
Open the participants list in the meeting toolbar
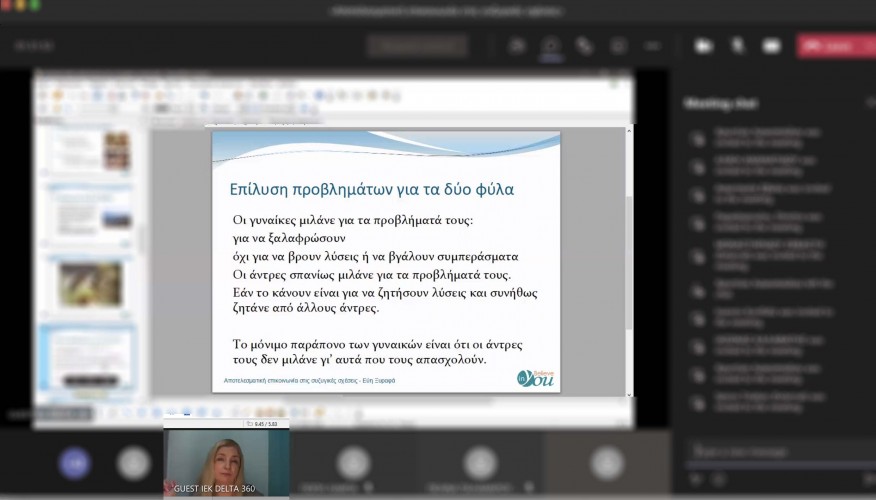click(x=518, y=46)
